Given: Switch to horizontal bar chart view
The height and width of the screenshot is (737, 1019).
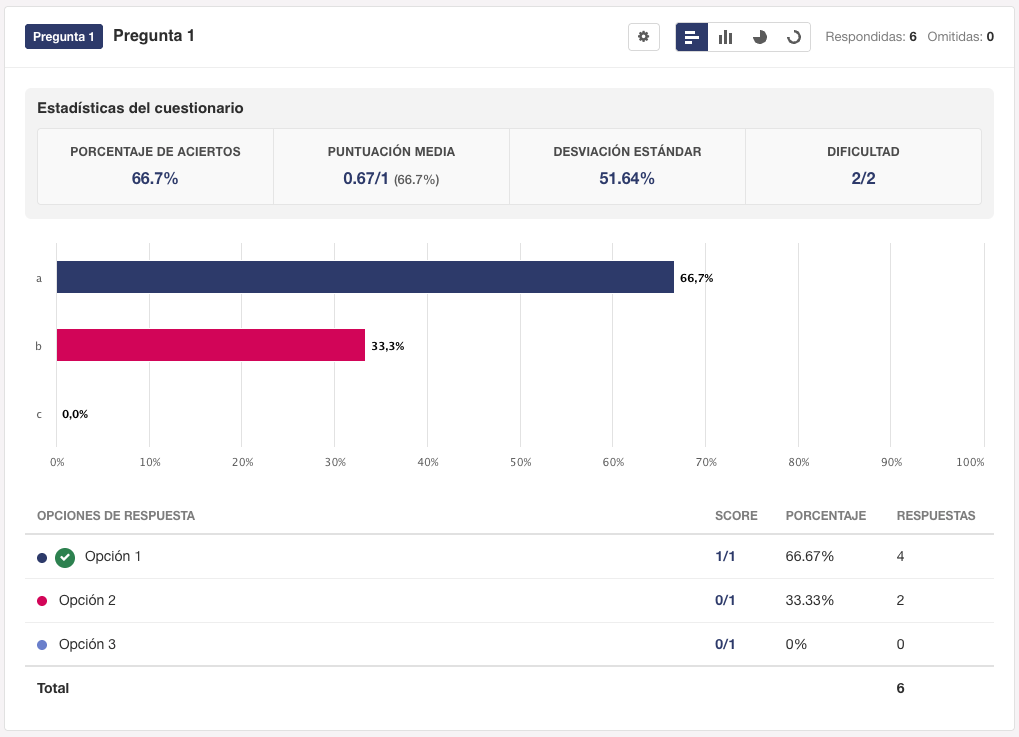Looking at the screenshot, I should pos(692,37).
